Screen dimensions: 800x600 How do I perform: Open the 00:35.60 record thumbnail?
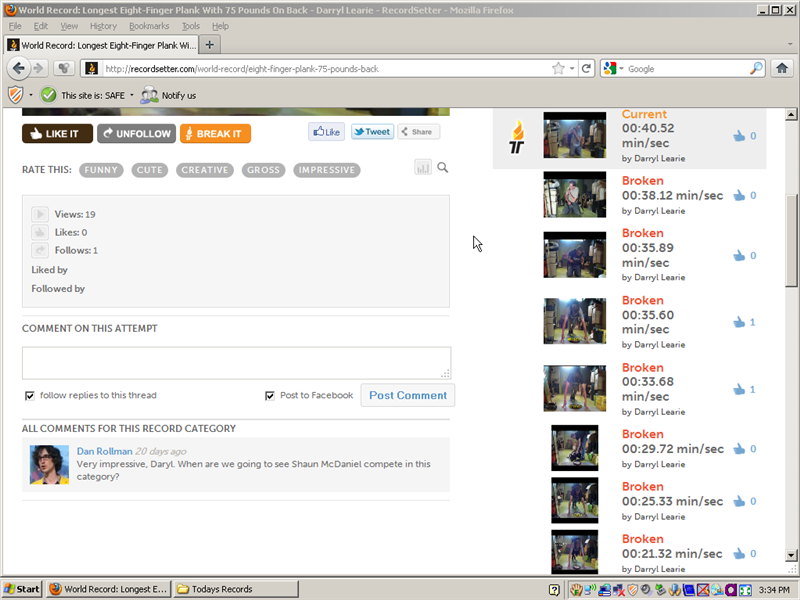[574, 321]
